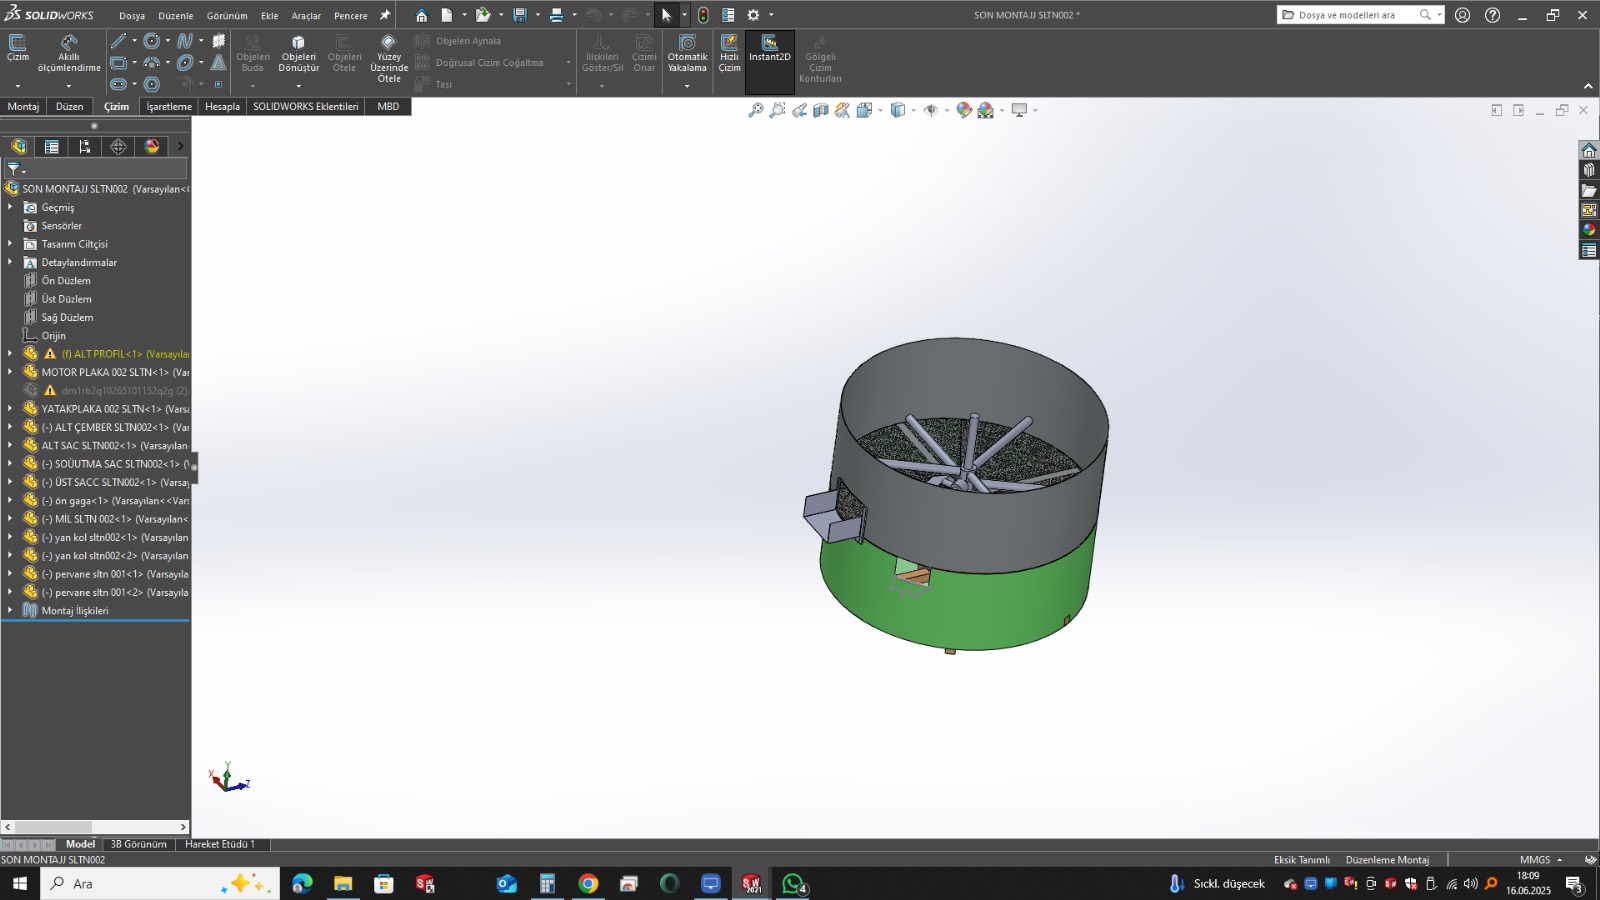Image resolution: width=1600 pixels, height=900 pixels.
Task: Switch to Hareket Etüdü 1 tab
Action: (220, 844)
